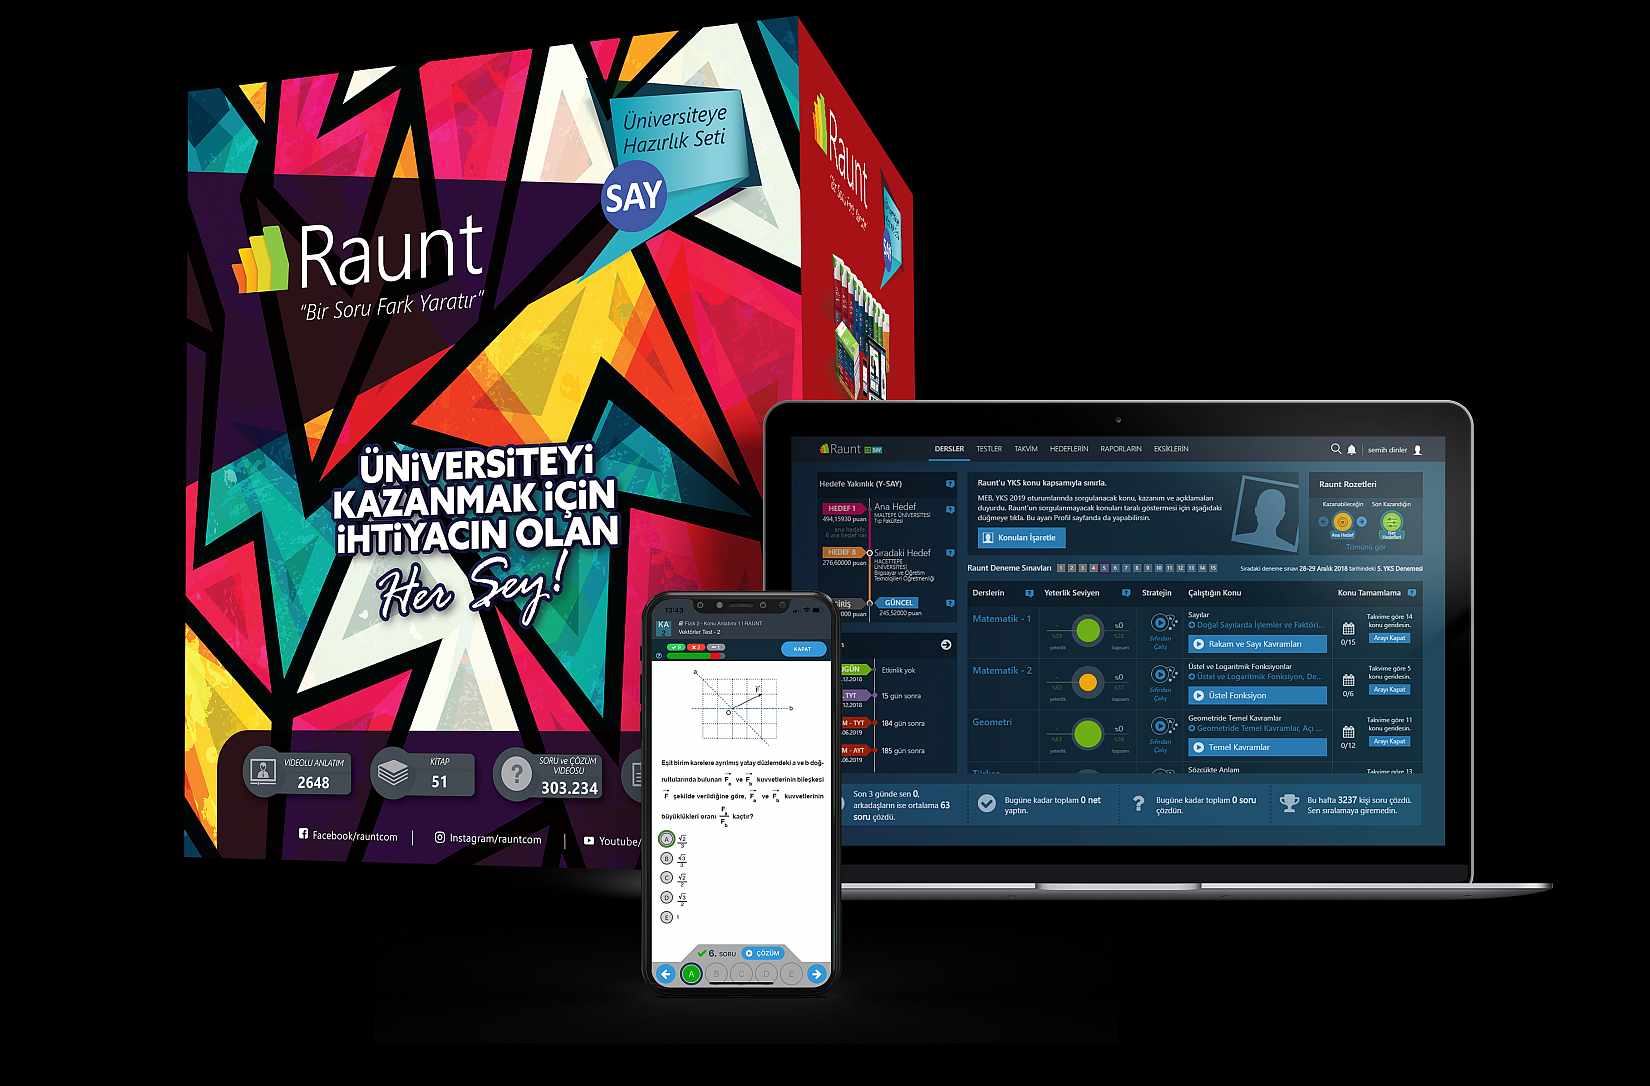Select answer option D on the phone question
This screenshot has height=1086, width=1650.
(x=667, y=898)
